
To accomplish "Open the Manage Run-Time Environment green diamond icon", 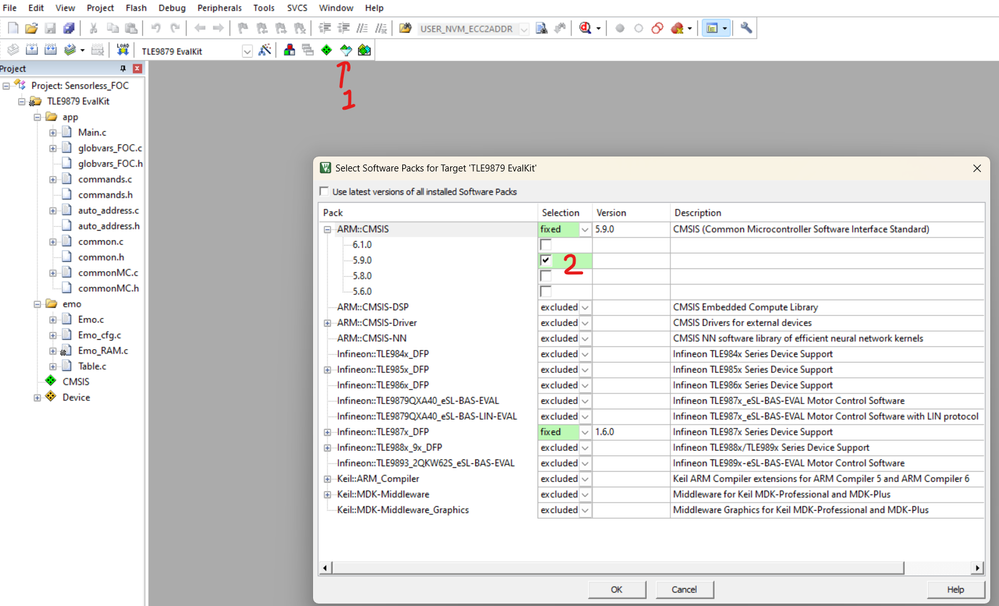I will (326, 50).
